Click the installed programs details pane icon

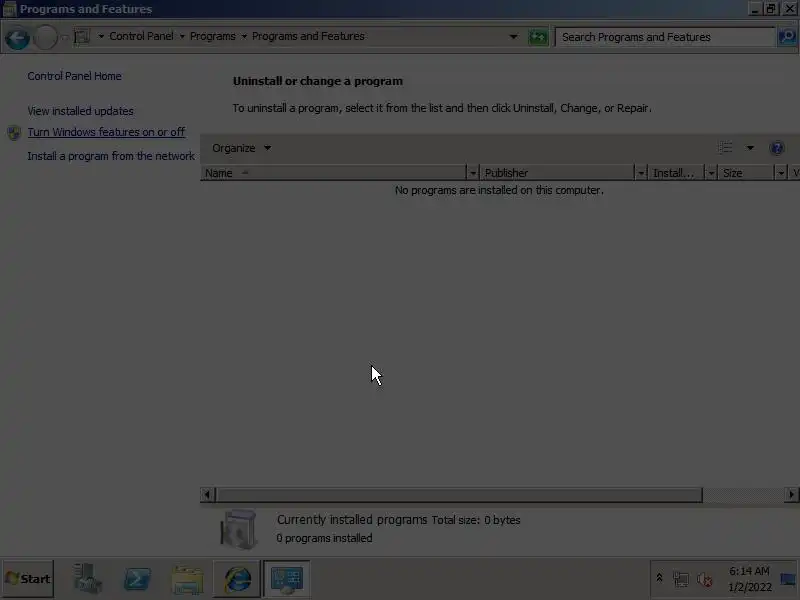tap(238, 530)
